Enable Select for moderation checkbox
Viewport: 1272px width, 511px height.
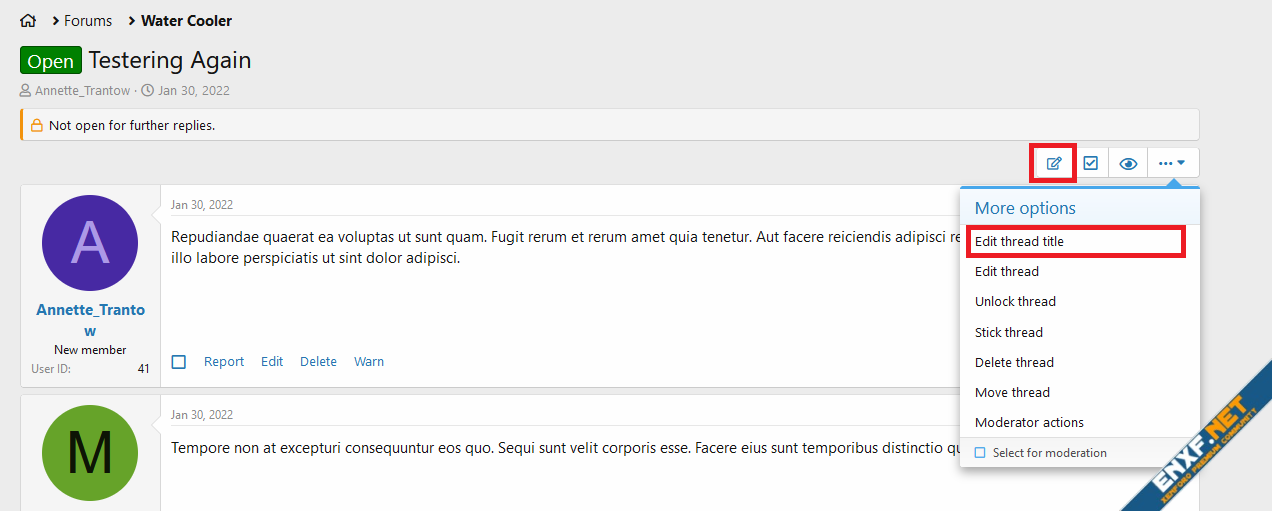point(980,453)
